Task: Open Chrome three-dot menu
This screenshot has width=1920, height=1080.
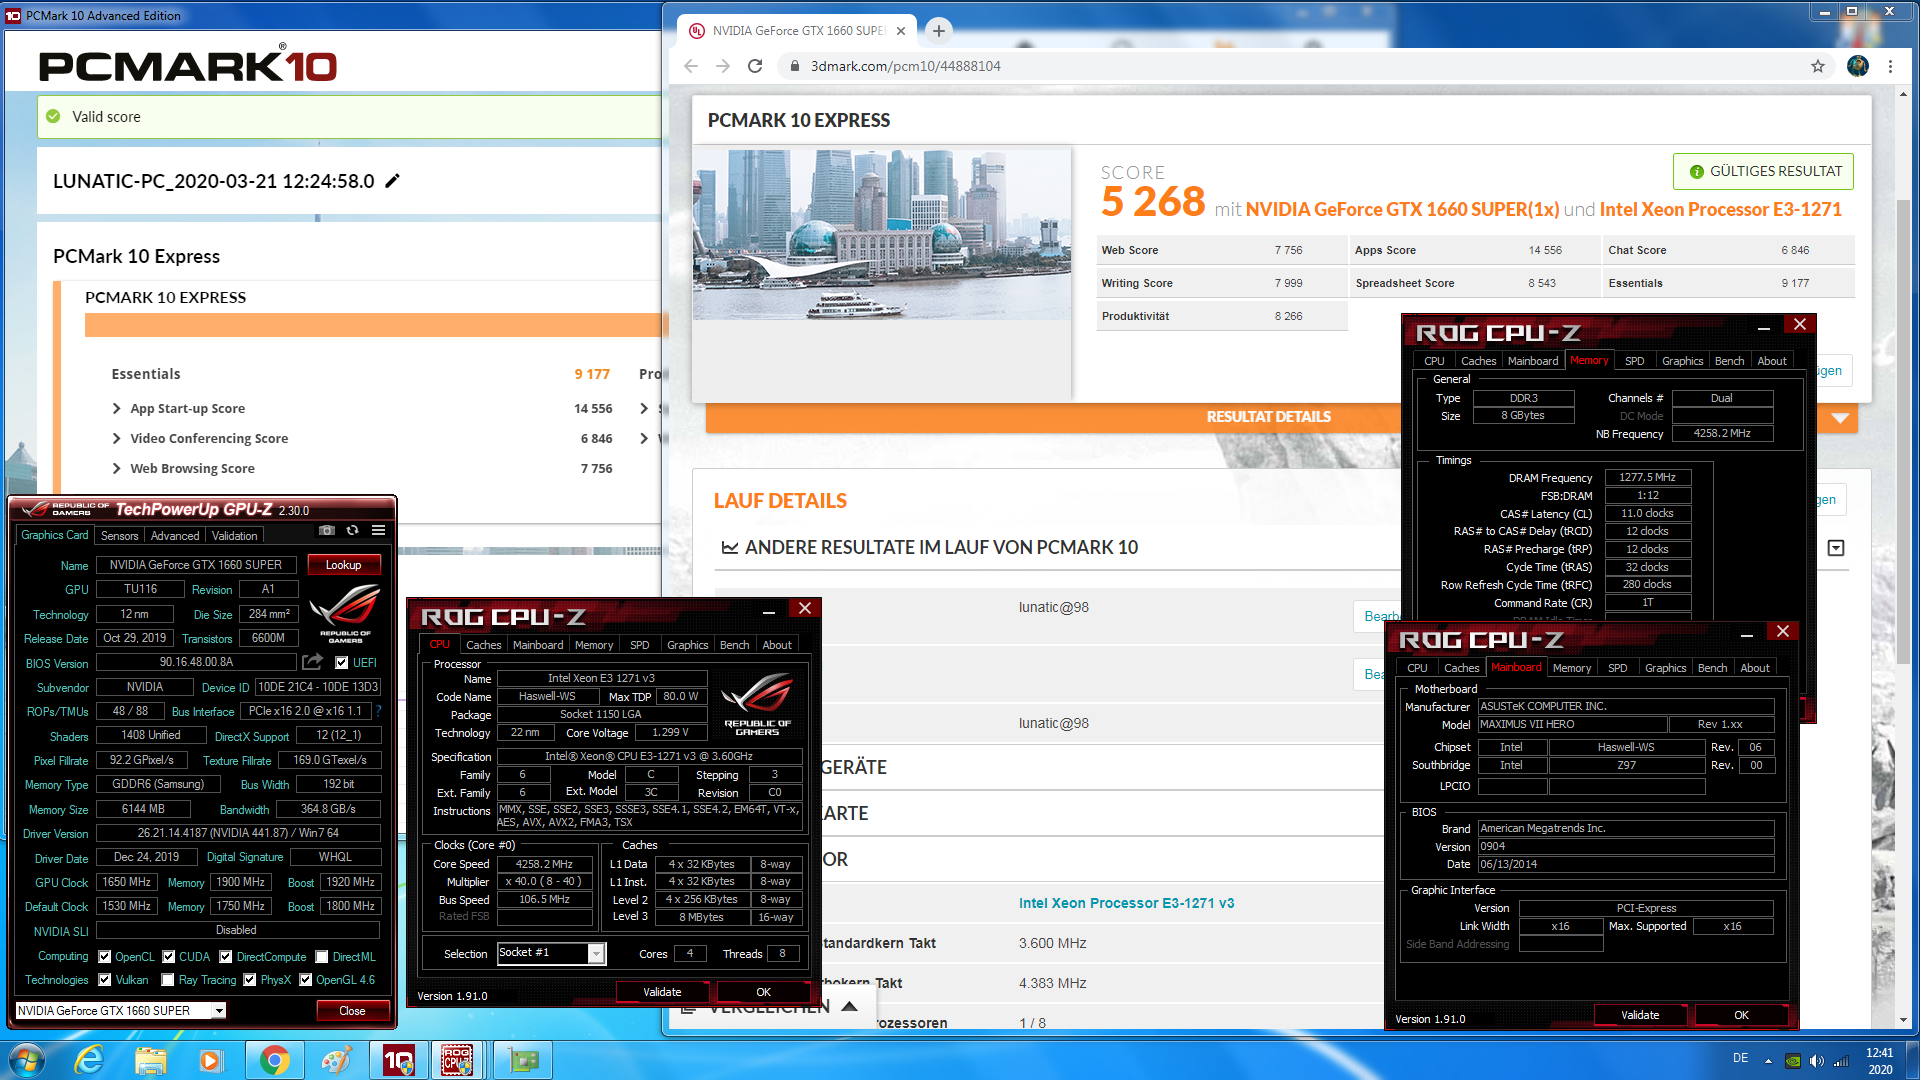Action: [1890, 66]
